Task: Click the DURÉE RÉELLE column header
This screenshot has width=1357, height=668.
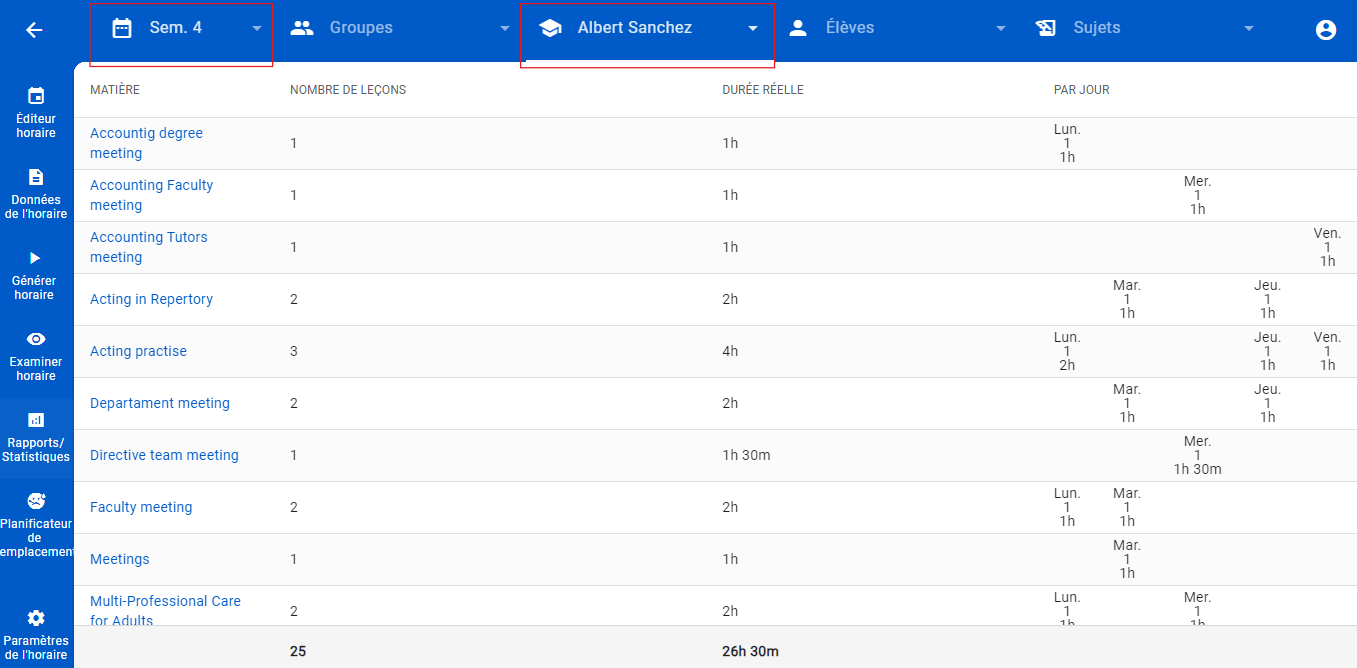Action: click(x=763, y=90)
